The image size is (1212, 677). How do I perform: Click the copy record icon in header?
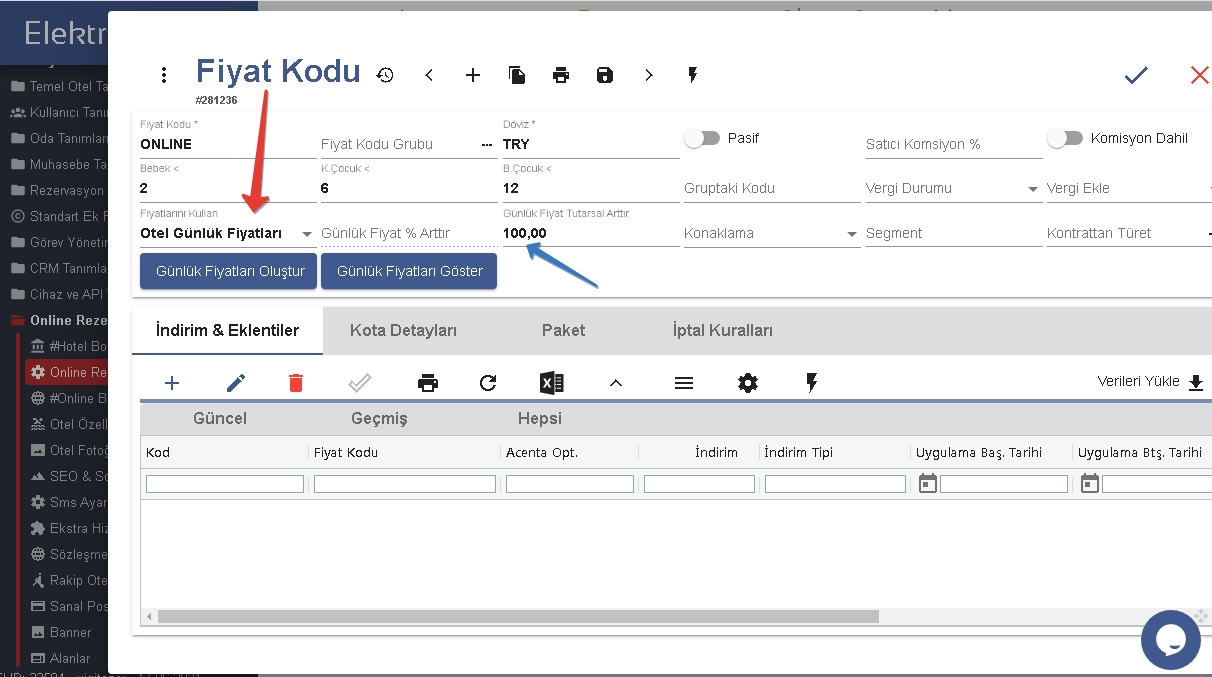pyautogui.click(x=517, y=75)
